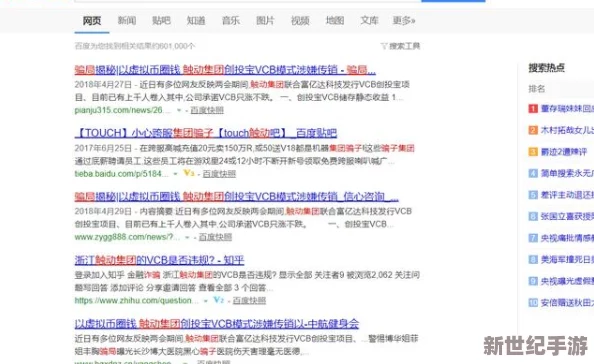
Task: Open the 音乐 tab
Action: click(231, 20)
